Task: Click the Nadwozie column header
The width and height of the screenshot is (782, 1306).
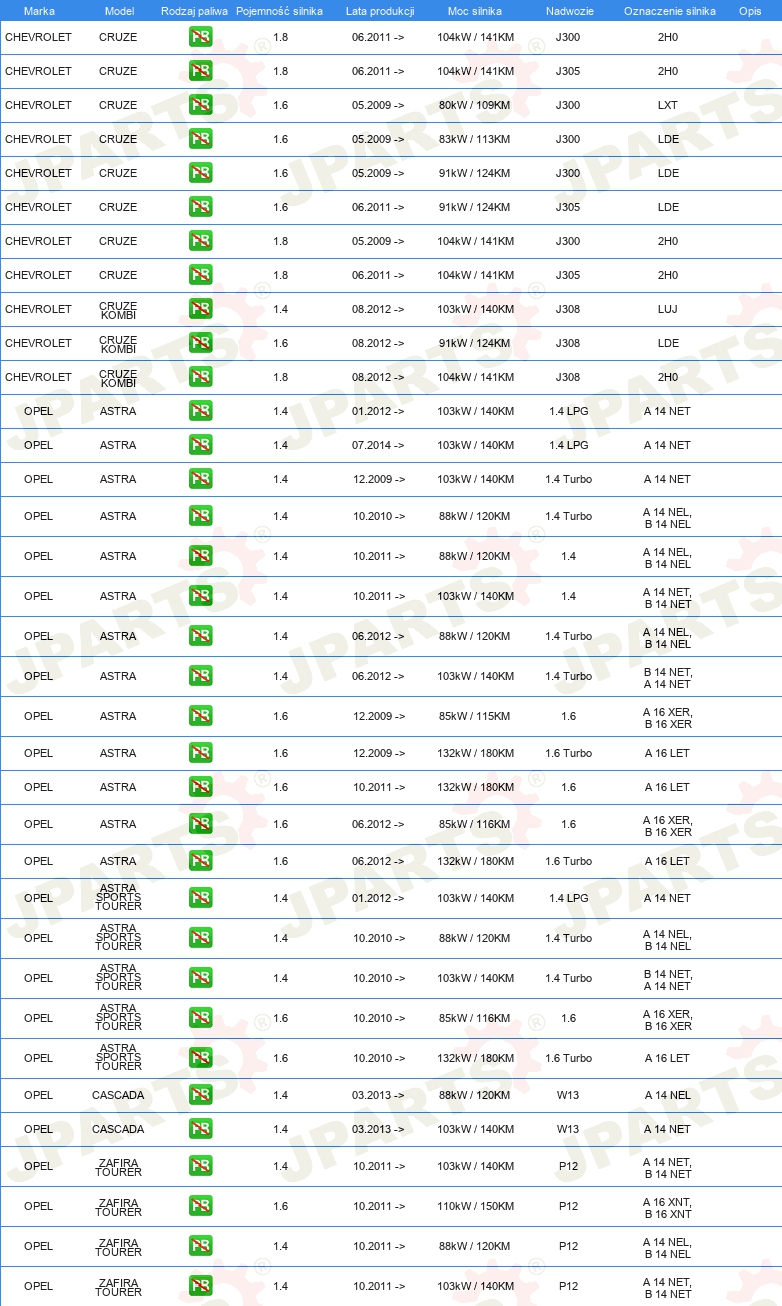Action: (569, 11)
